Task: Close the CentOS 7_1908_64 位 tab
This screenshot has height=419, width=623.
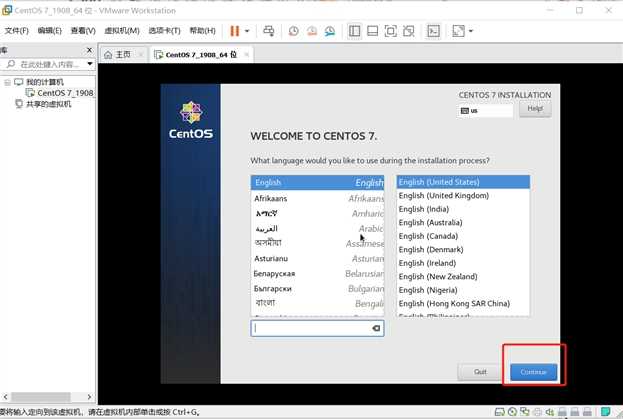Action: coord(247,55)
